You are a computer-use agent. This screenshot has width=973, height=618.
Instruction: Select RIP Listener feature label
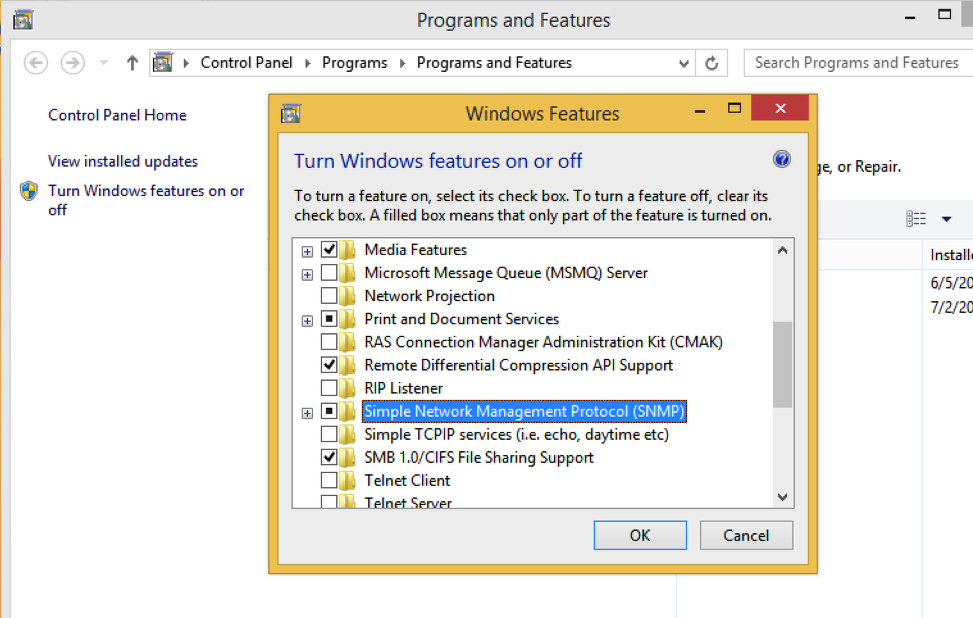tap(403, 388)
